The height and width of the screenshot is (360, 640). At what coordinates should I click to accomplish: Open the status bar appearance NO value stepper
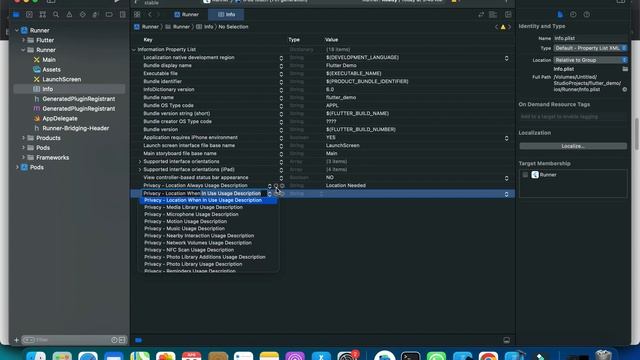click(507, 178)
